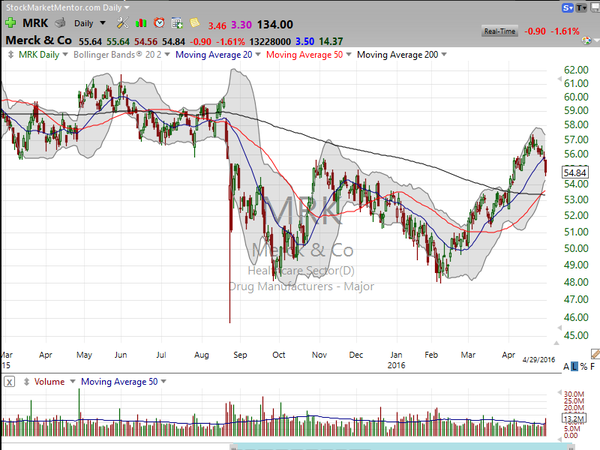
Task: Click the 62.00 price axis label
Action: point(576,70)
